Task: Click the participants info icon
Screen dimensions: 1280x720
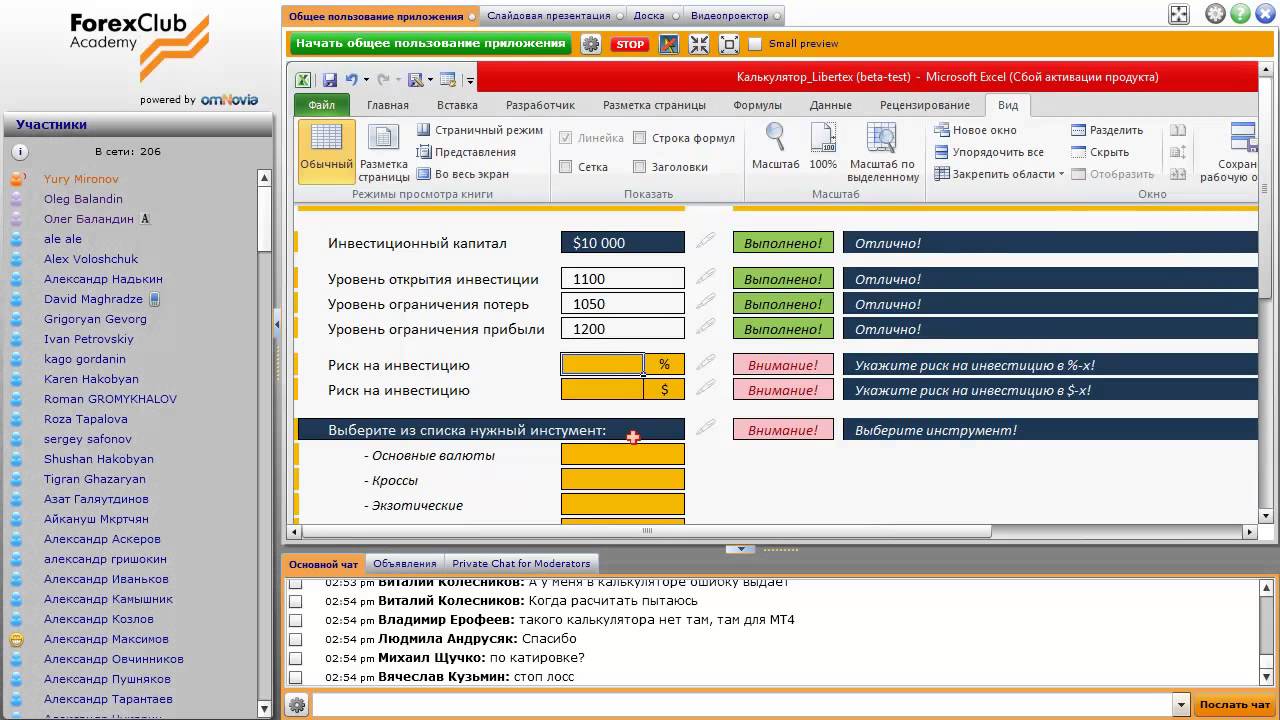Action: click(x=20, y=152)
